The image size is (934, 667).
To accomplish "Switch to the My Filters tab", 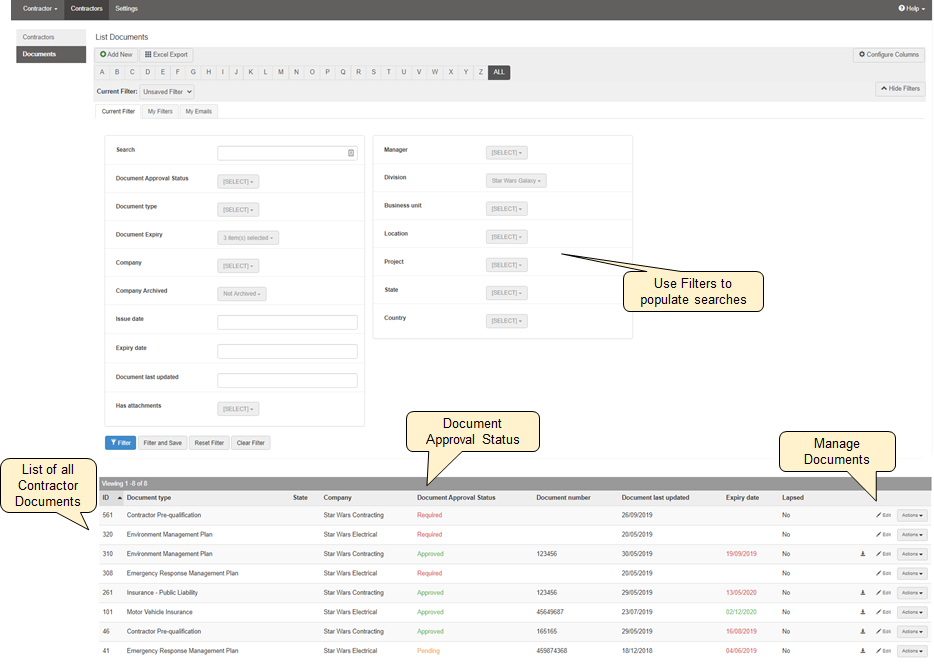I will [160, 112].
